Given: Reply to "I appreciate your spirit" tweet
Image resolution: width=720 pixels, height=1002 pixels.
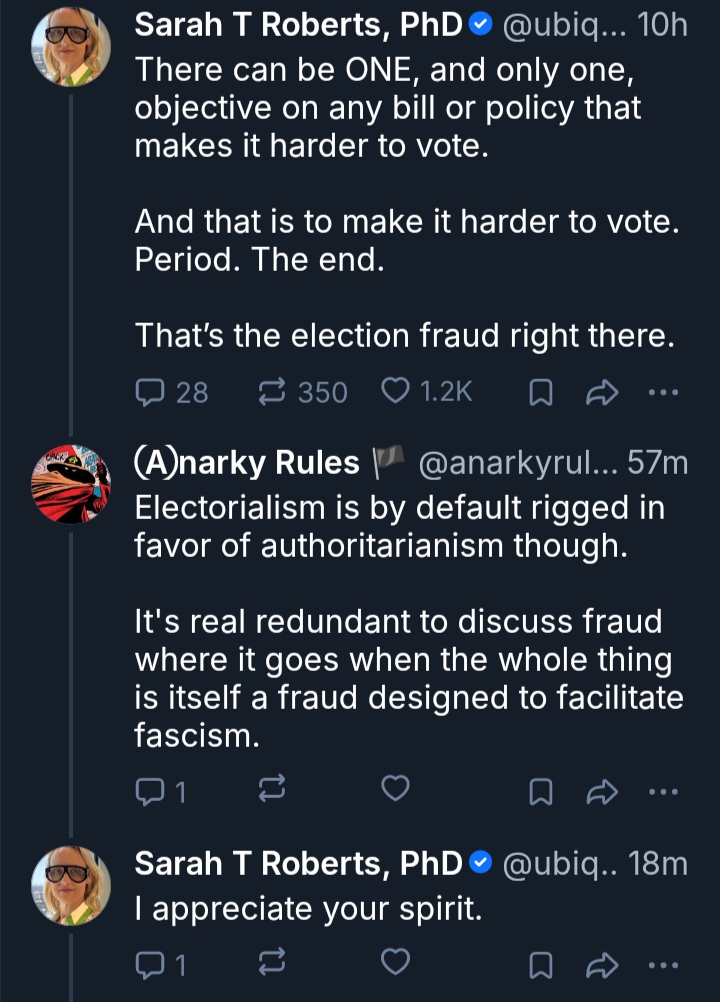Looking at the screenshot, I should coord(149,963).
